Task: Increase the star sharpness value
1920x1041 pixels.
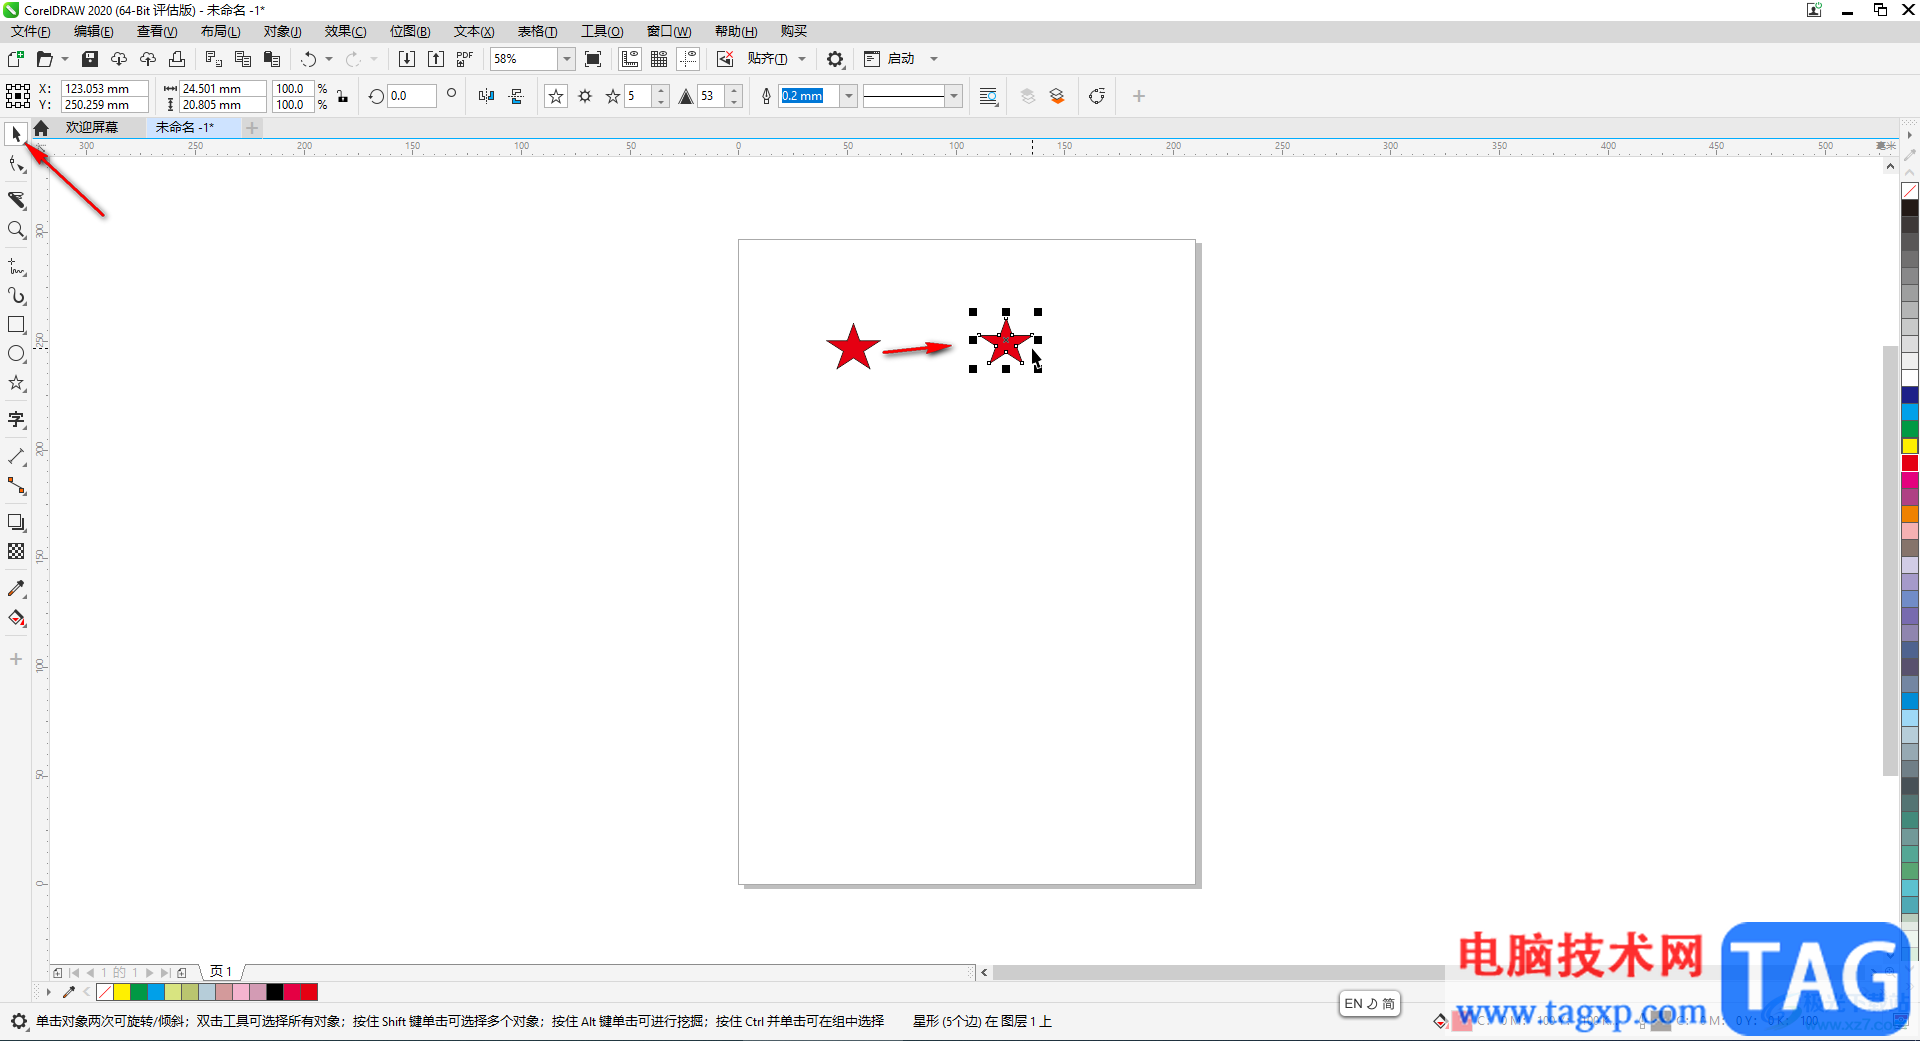Action: tap(734, 91)
